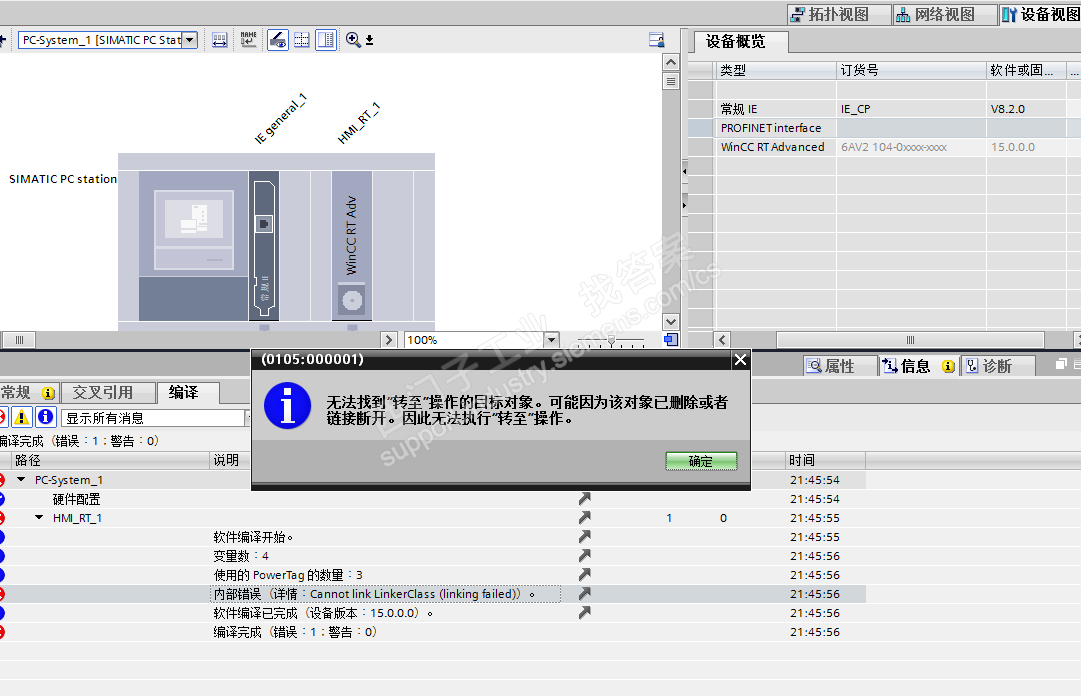Click go-to arrow on HMI_RT_1 row
1081x696 pixels.
pos(585,517)
